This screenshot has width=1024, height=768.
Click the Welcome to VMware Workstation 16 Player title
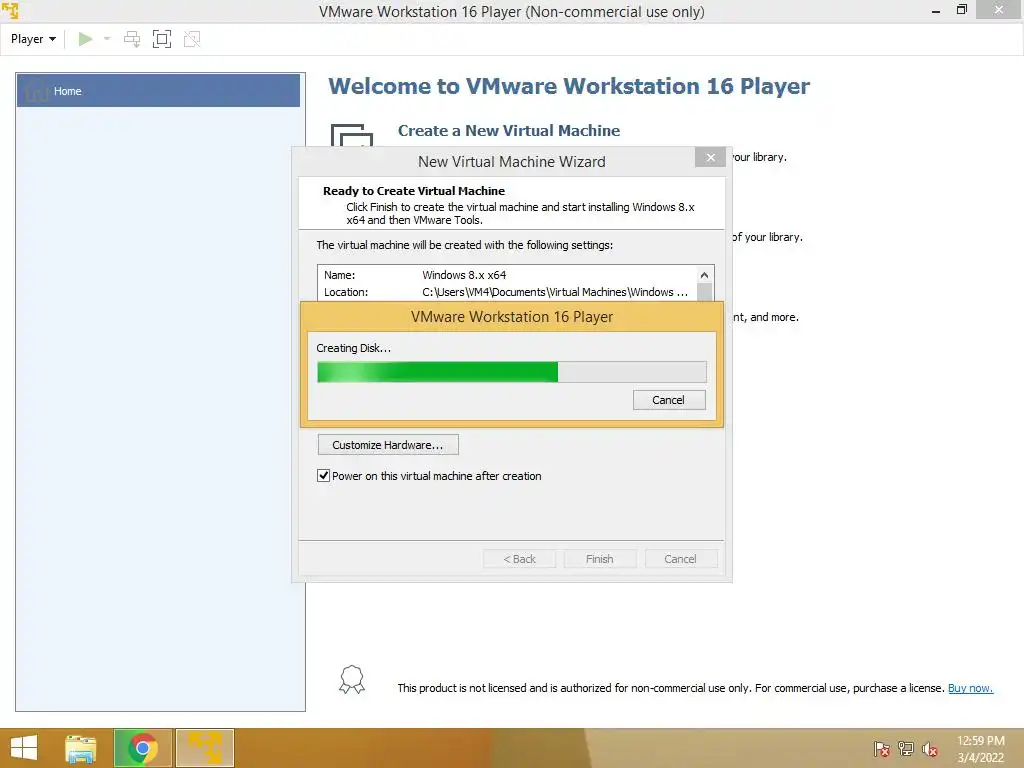click(x=569, y=86)
